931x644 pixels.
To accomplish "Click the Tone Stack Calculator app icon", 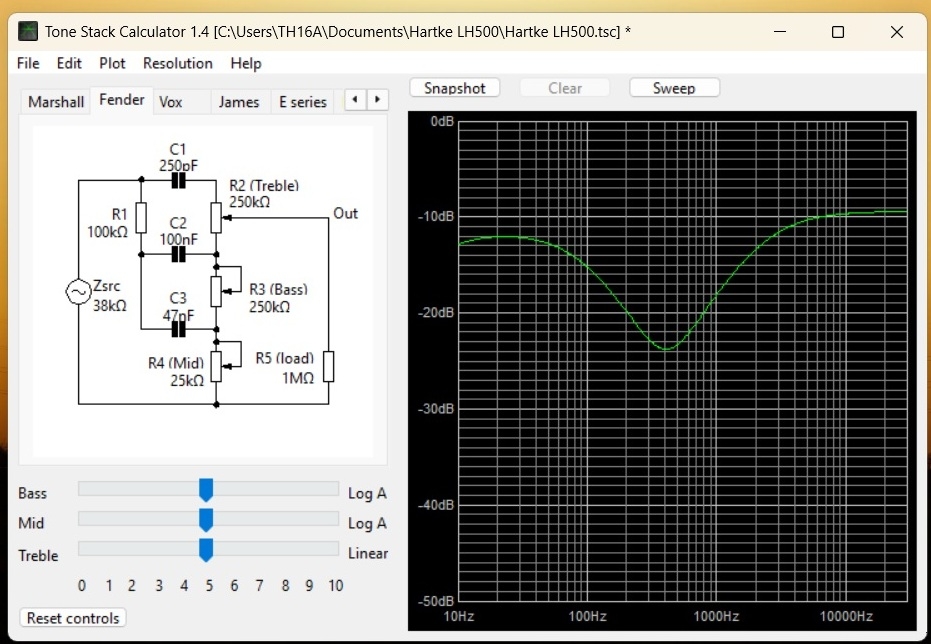I will tap(28, 31).
